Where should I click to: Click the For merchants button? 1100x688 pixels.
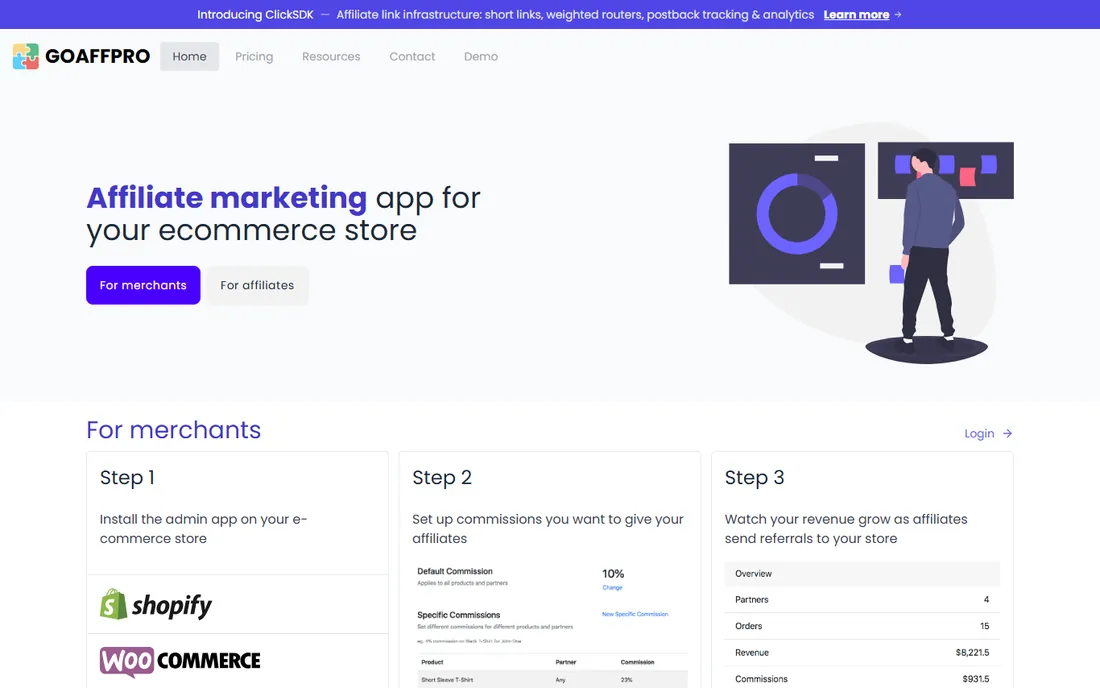143,285
